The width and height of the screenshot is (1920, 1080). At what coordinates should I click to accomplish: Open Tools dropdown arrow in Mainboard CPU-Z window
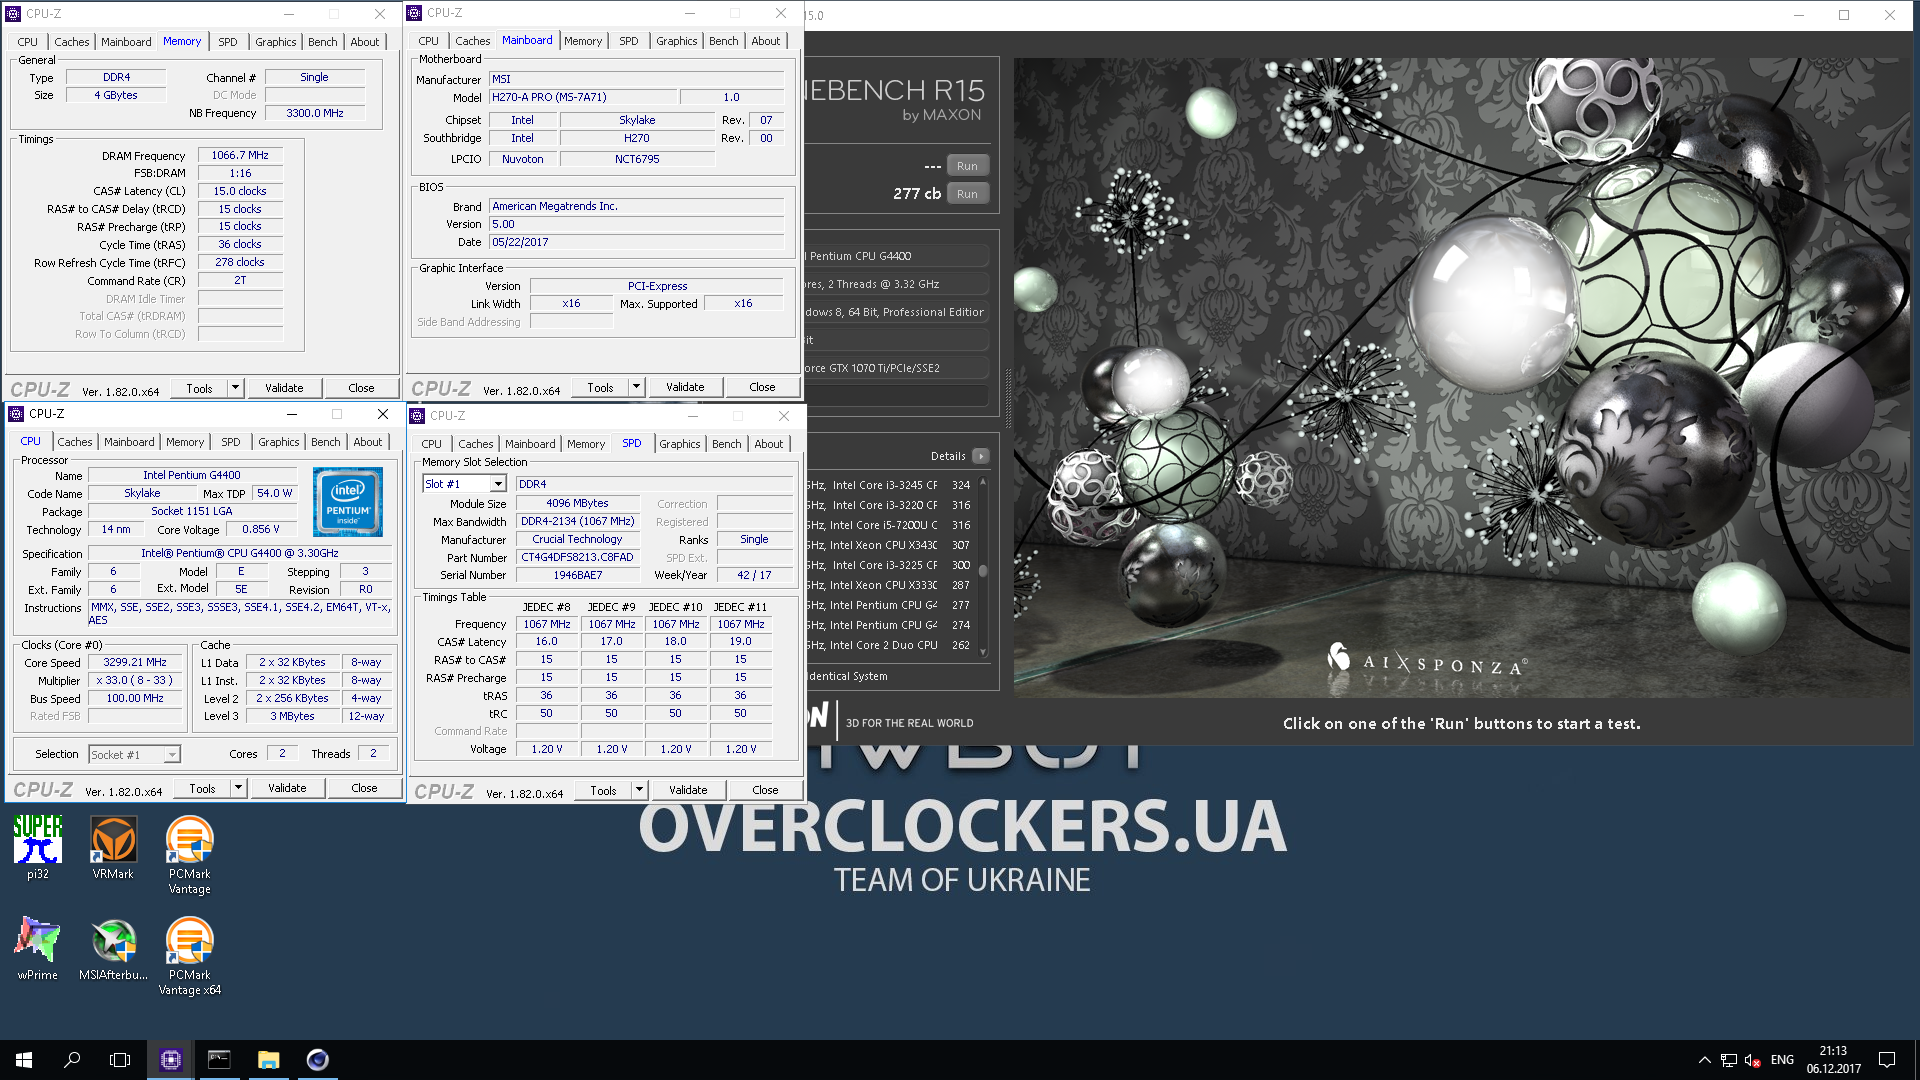[636, 387]
